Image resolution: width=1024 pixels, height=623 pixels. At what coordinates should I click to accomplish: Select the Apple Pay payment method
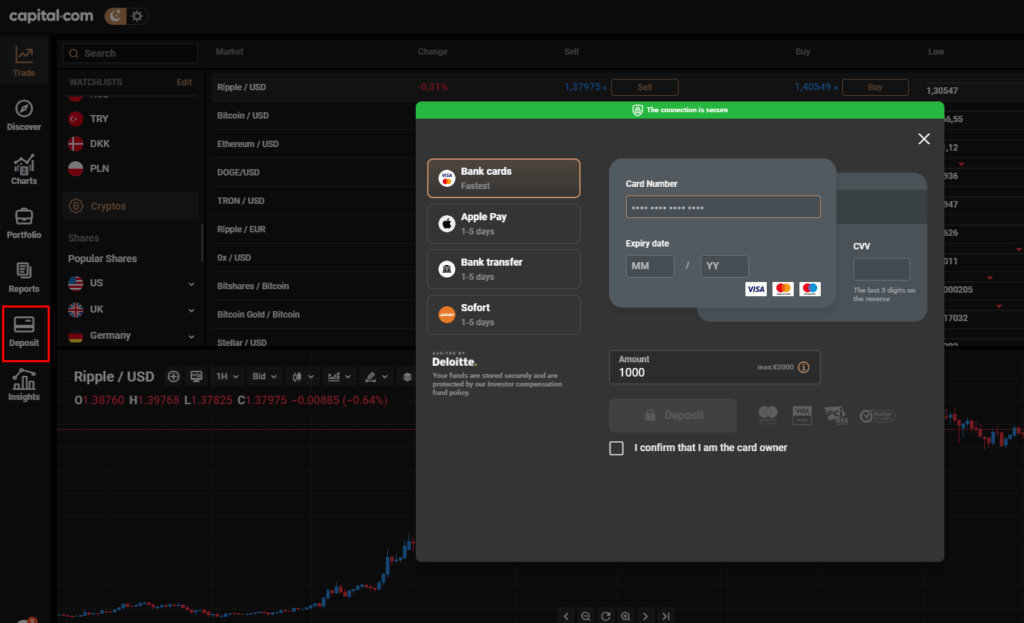tap(503, 223)
